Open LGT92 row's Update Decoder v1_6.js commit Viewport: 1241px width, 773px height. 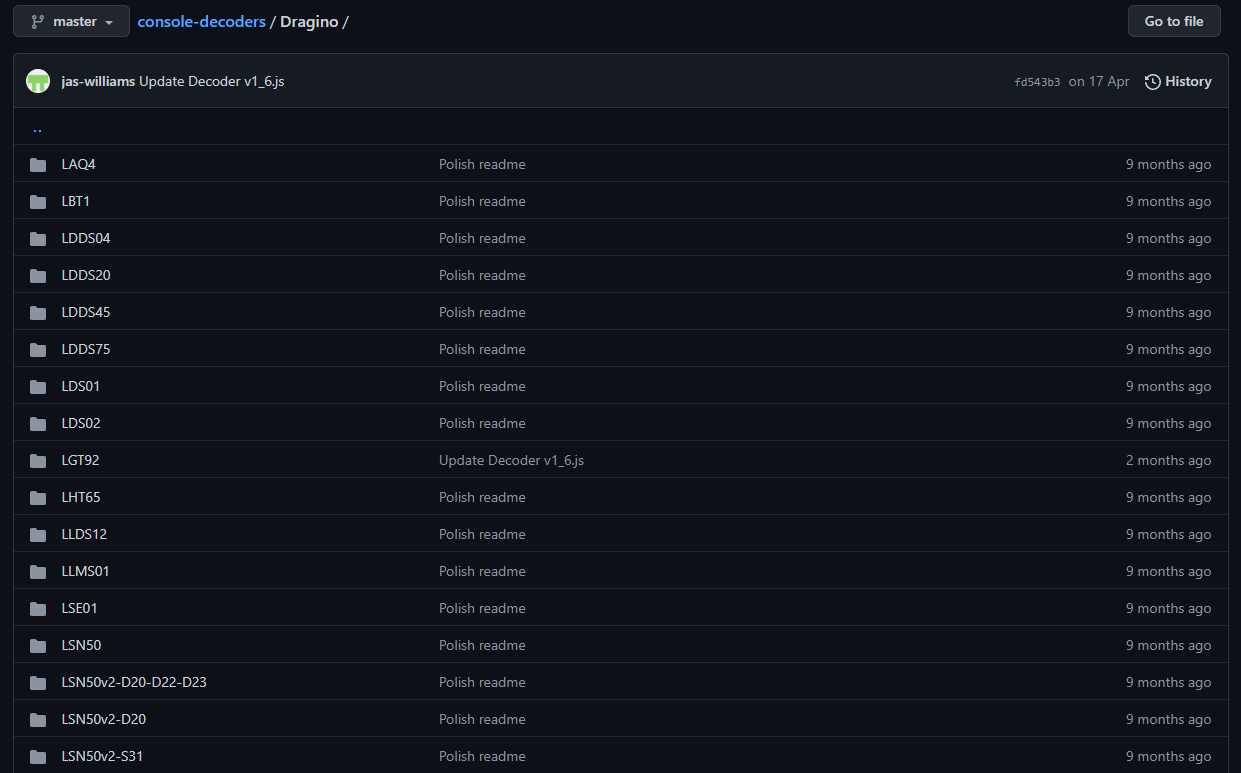[511, 460]
